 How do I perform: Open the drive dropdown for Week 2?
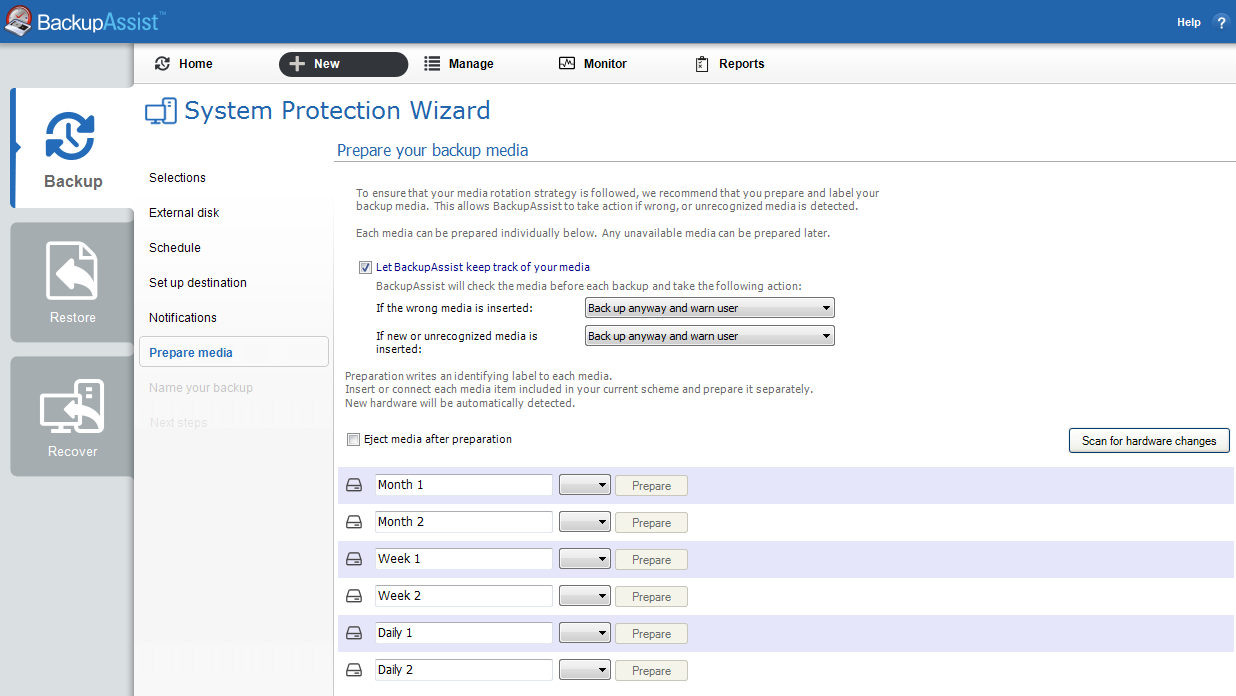(x=585, y=596)
